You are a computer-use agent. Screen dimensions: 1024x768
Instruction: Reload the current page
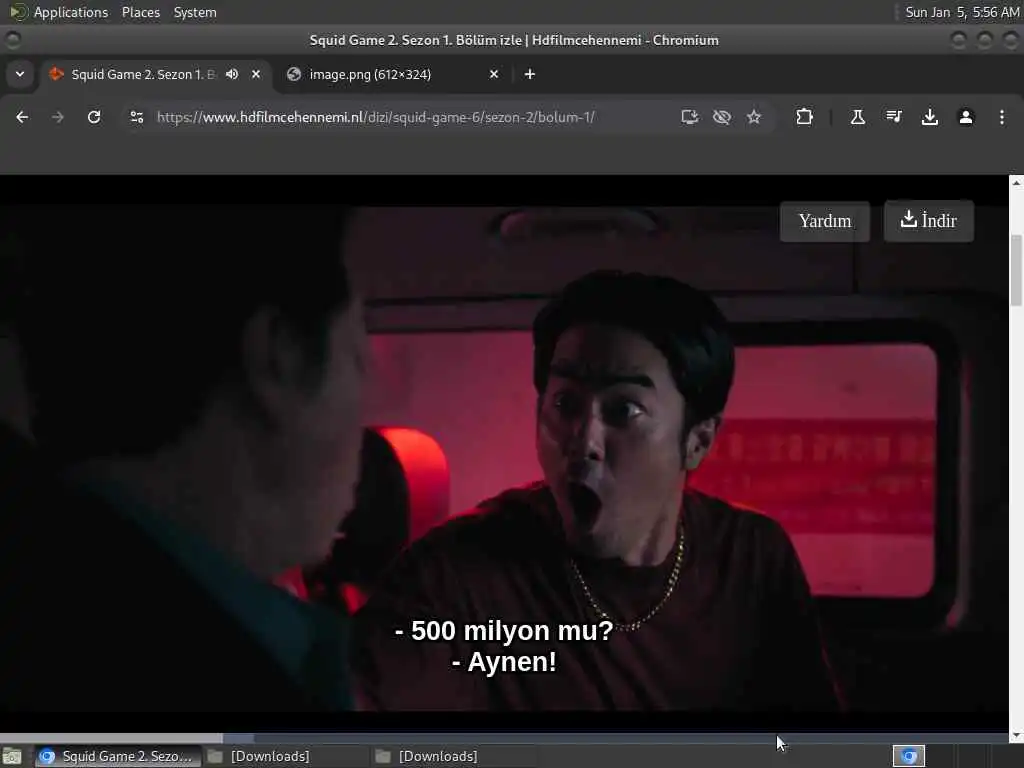[94, 117]
